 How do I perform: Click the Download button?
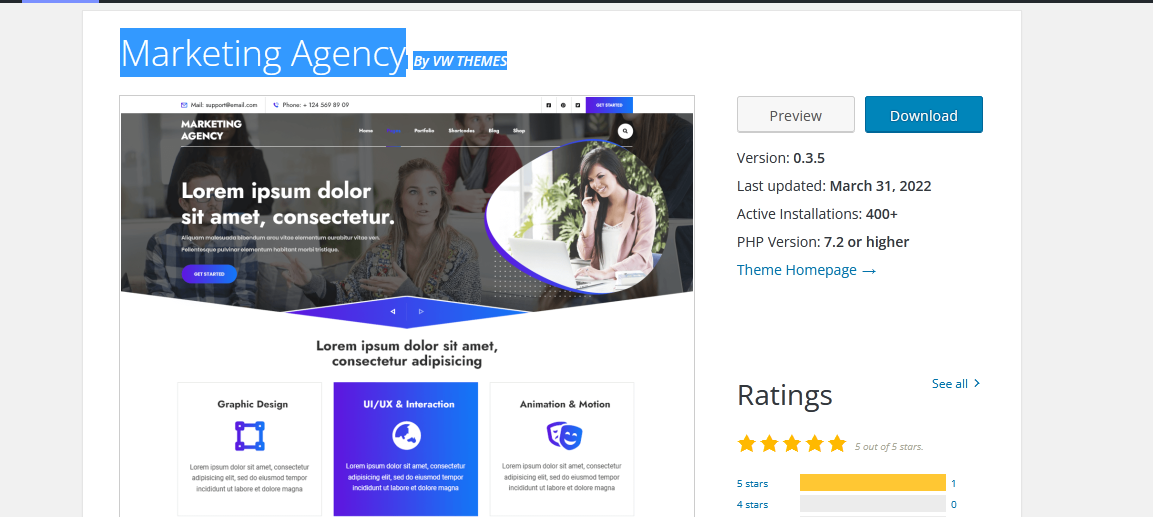click(x=924, y=115)
